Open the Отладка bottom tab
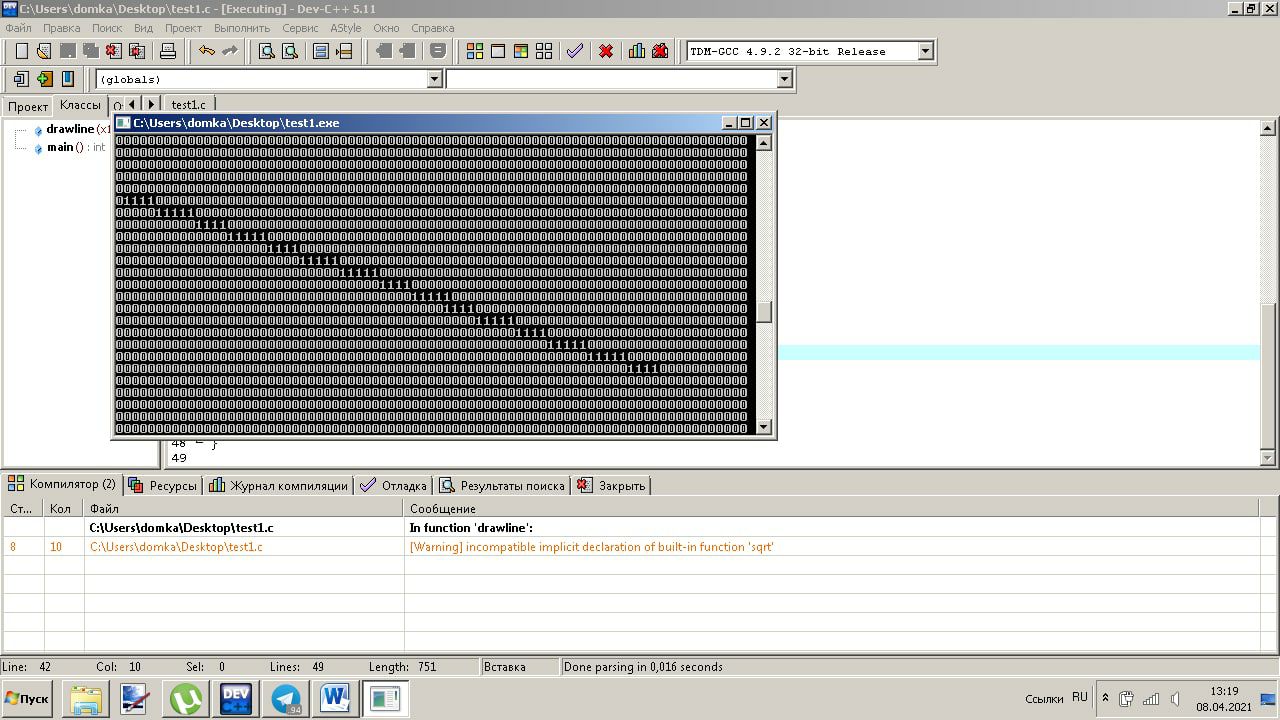The width and height of the screenshot is (1280, 720). click(x=393, y=485)
